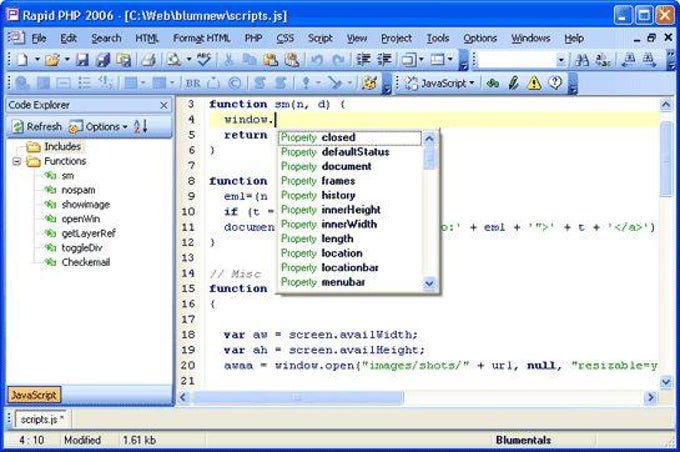Click Refresh in Code Explorer
Screen dimensions: 680x452
pyautogui.click(x=37, y=127)
